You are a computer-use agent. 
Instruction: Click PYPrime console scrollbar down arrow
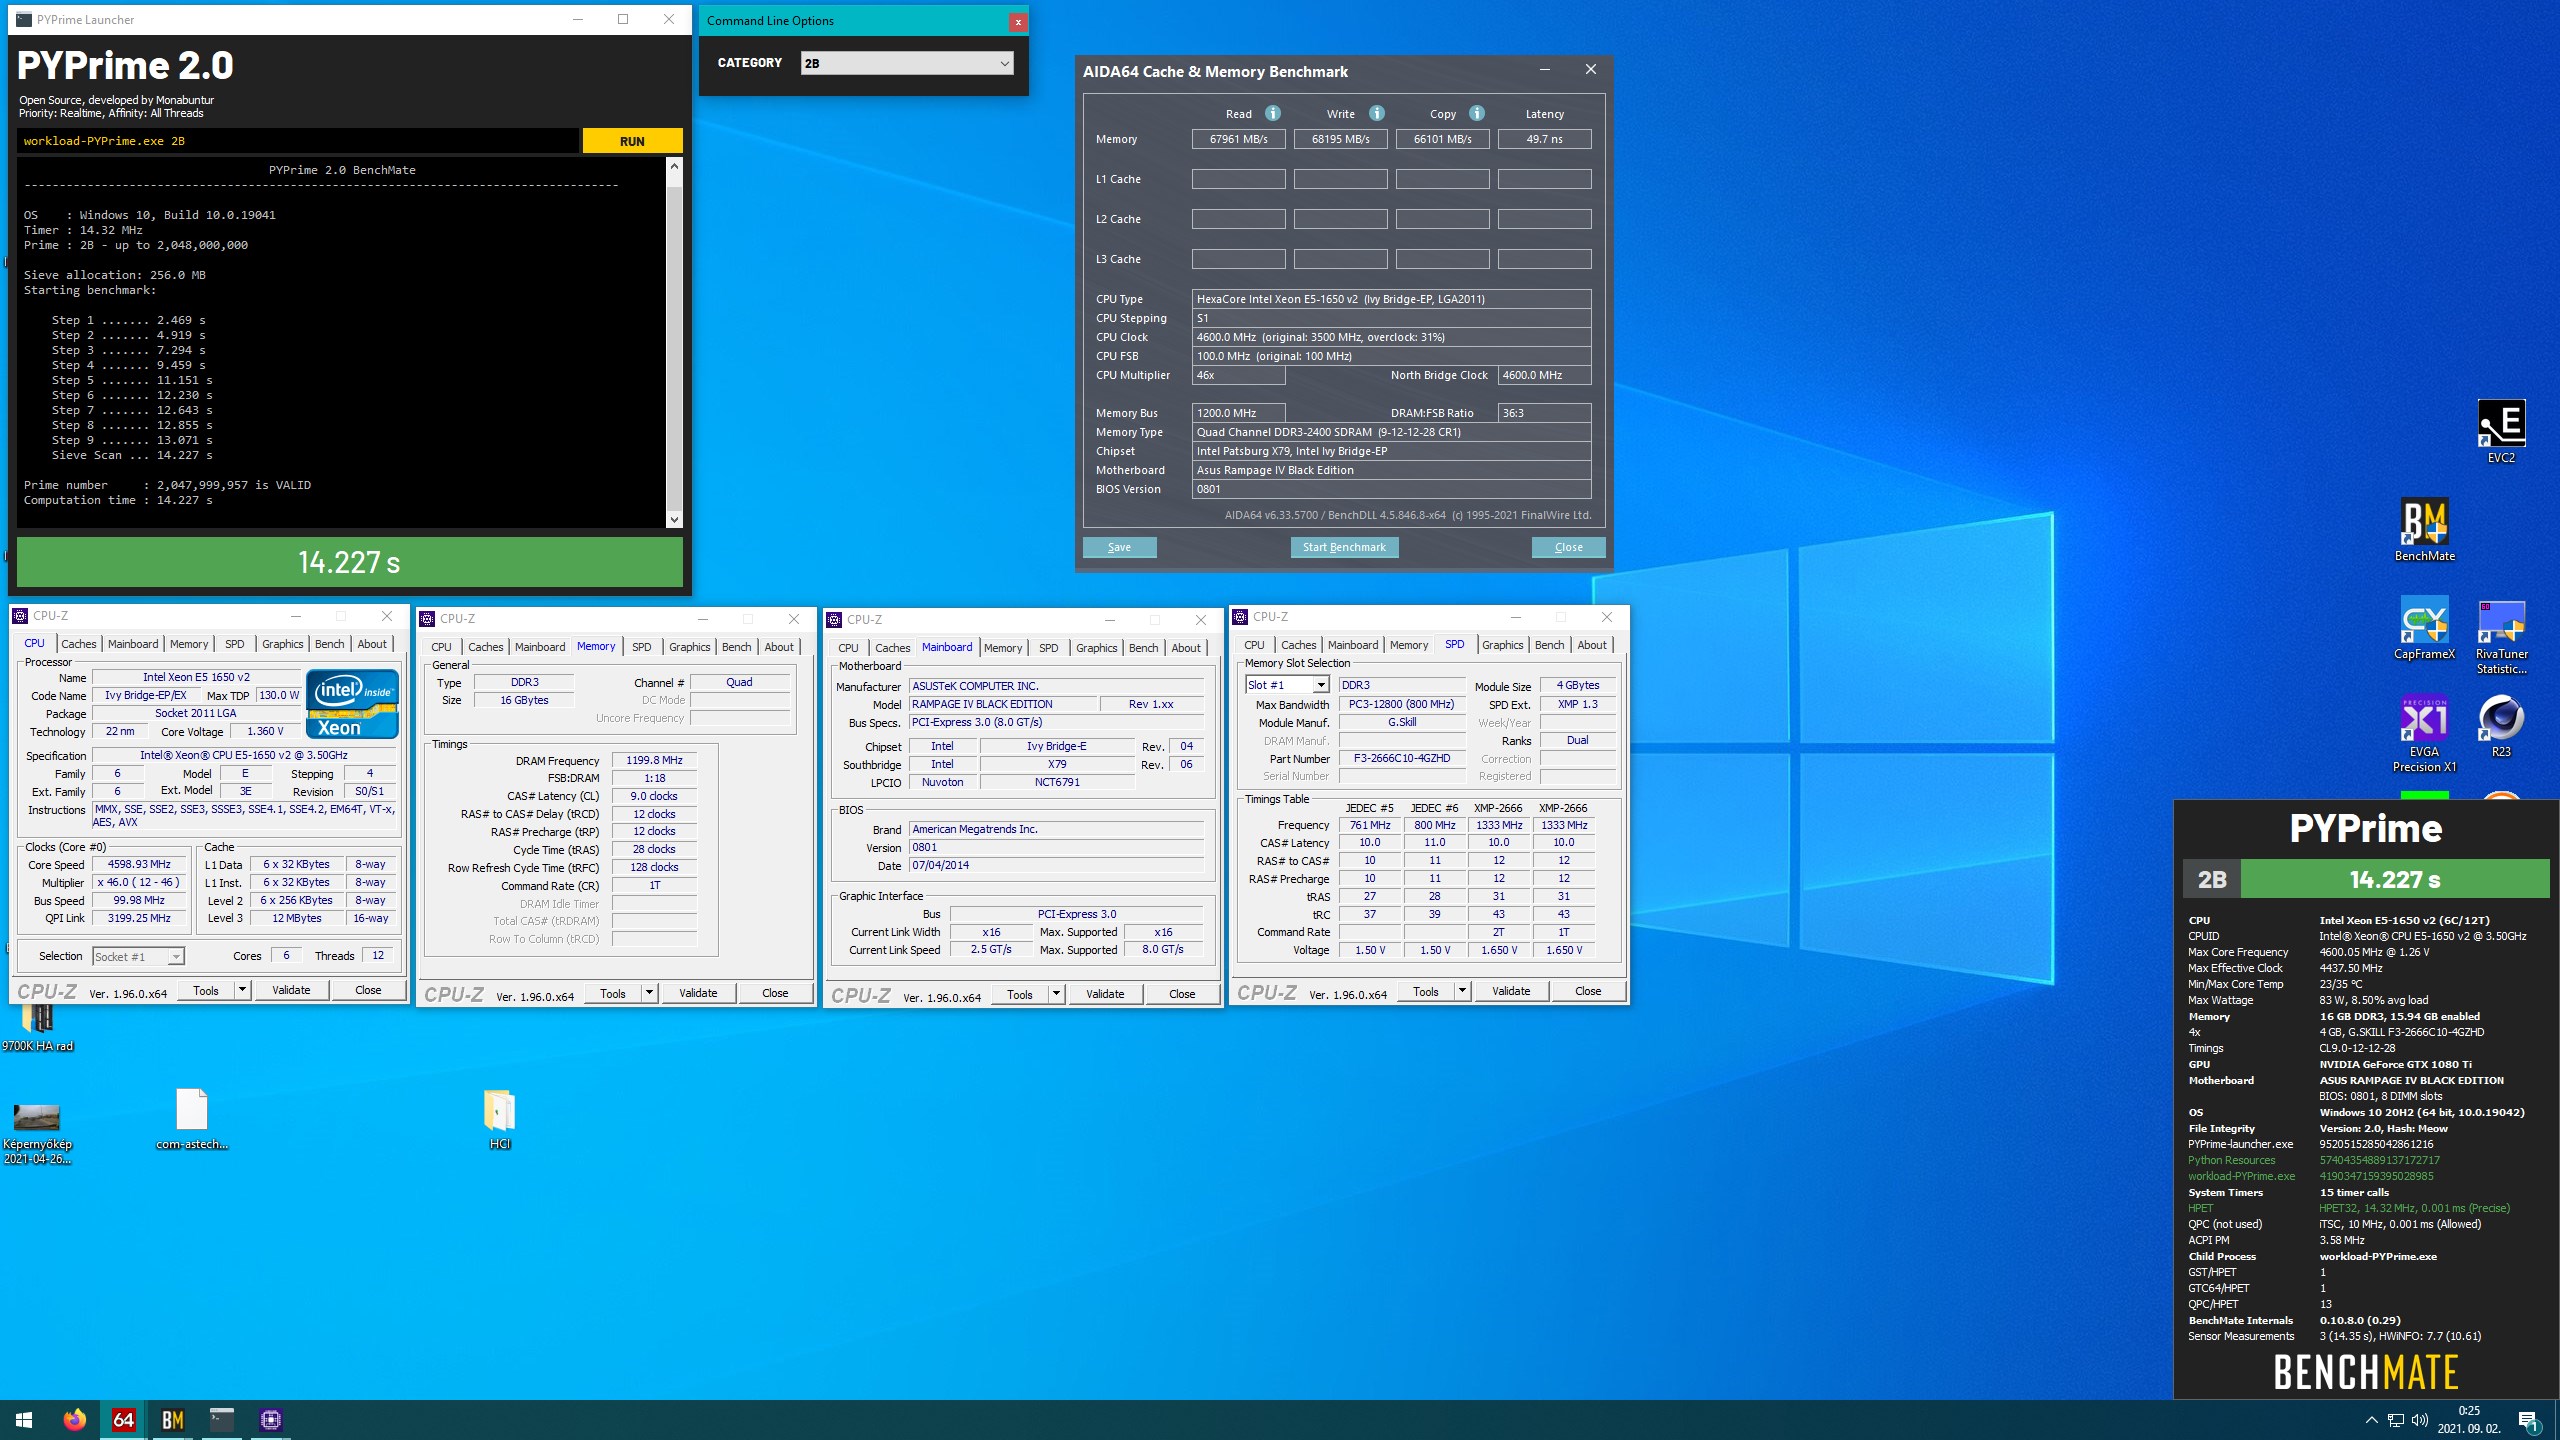(674, 519)
